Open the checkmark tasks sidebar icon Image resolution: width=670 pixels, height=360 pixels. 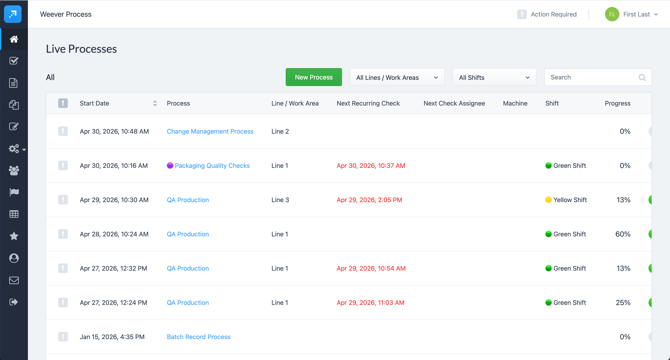point(14,61)
